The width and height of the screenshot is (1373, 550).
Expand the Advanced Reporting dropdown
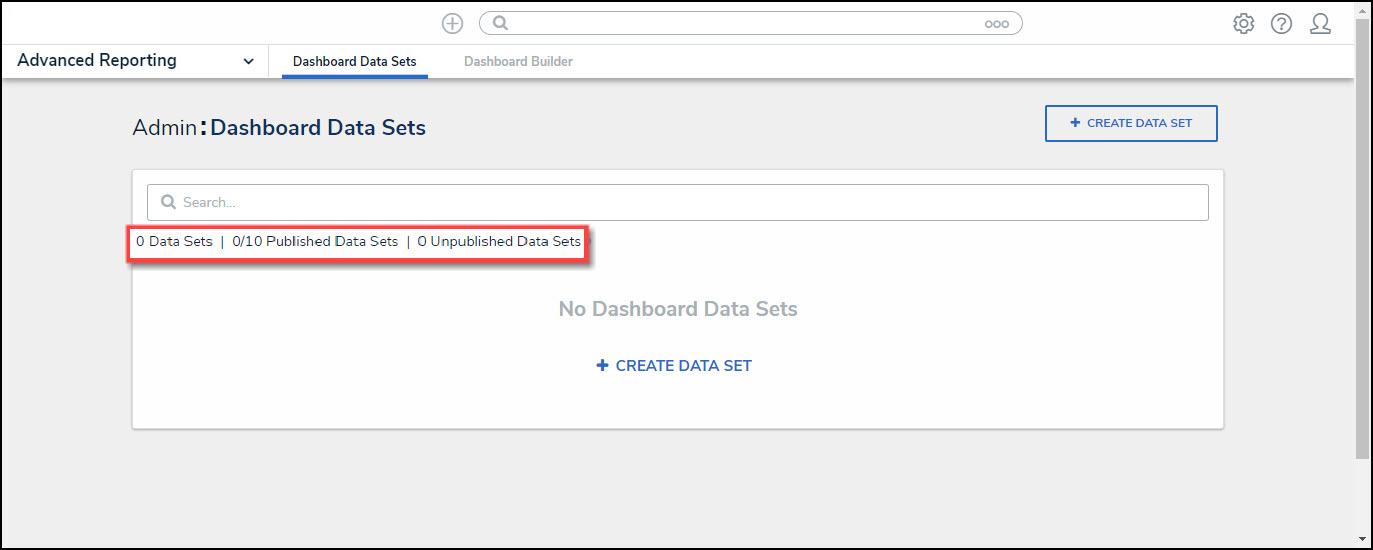(248, 61)
